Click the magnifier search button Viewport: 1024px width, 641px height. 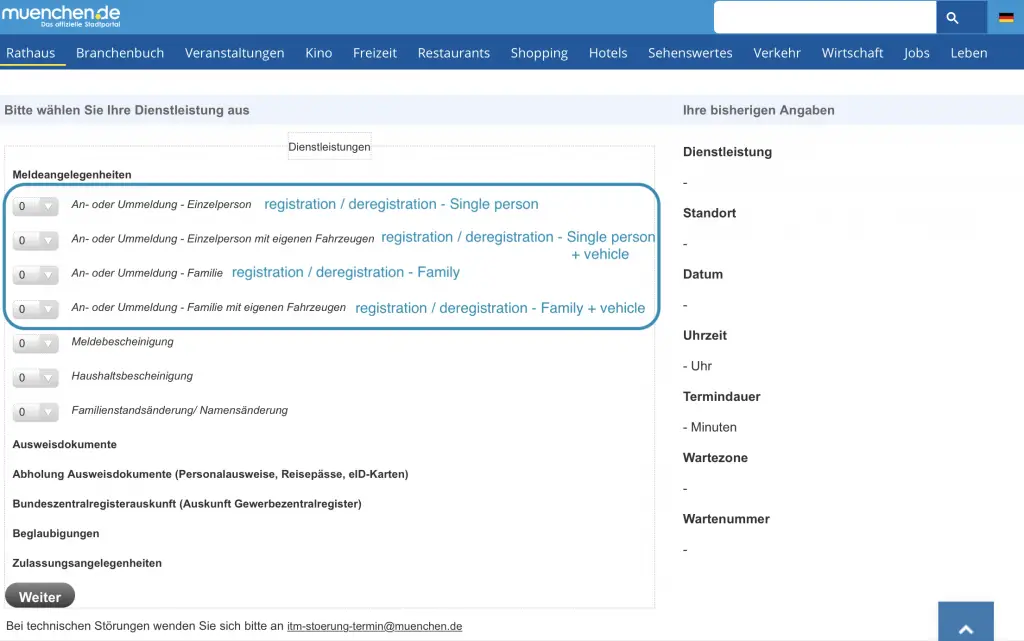coord(952,18)
